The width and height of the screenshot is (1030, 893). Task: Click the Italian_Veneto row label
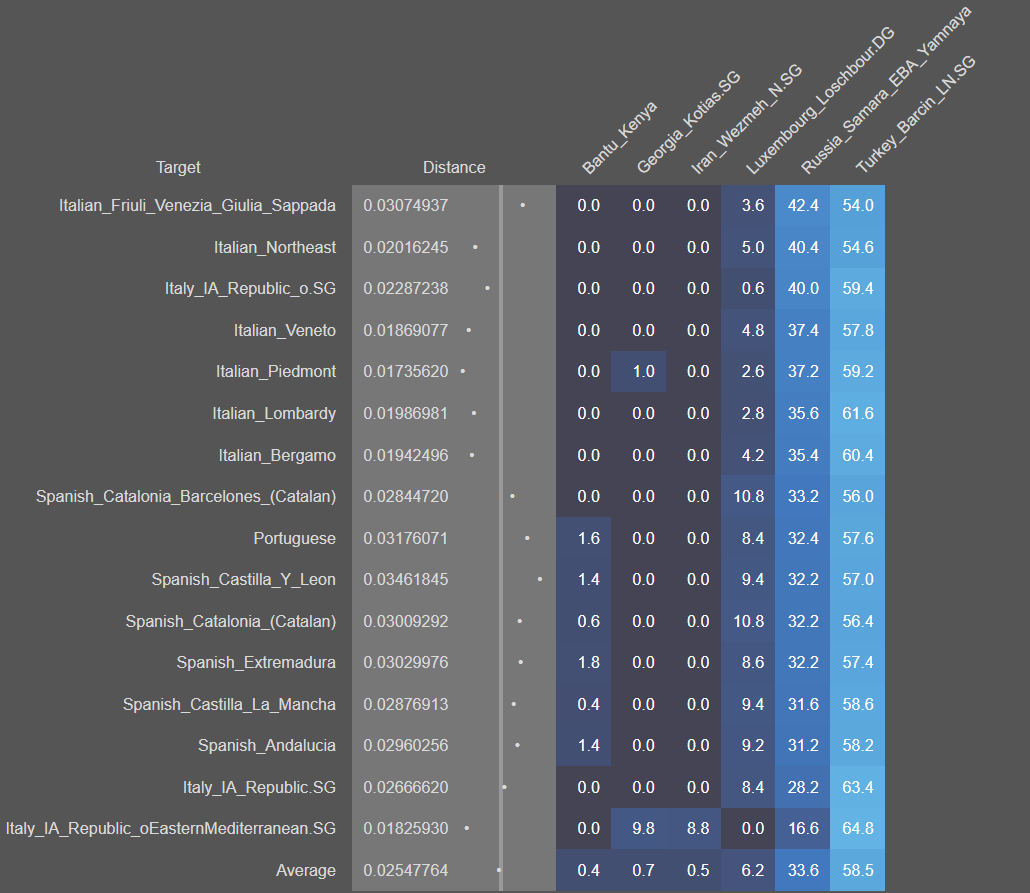pos(284,330)
